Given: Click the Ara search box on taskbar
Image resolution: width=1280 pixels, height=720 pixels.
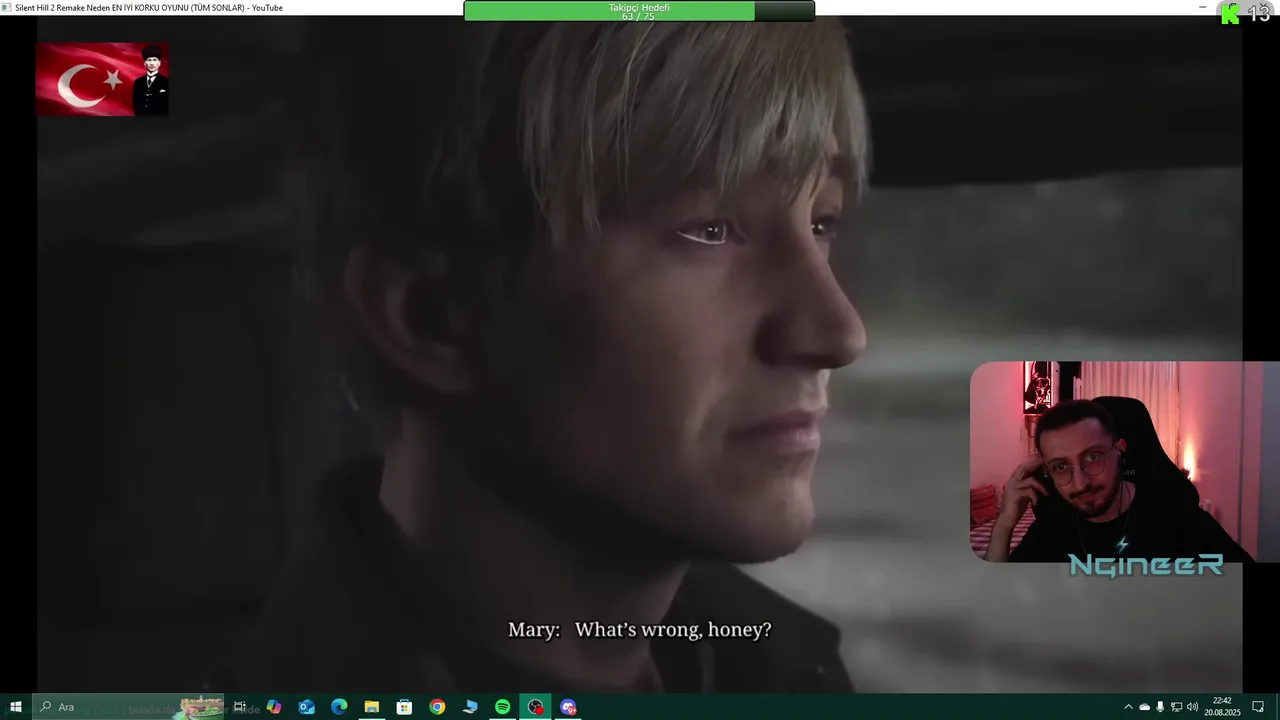Looking at the screenshot, I should coord(130,707).
